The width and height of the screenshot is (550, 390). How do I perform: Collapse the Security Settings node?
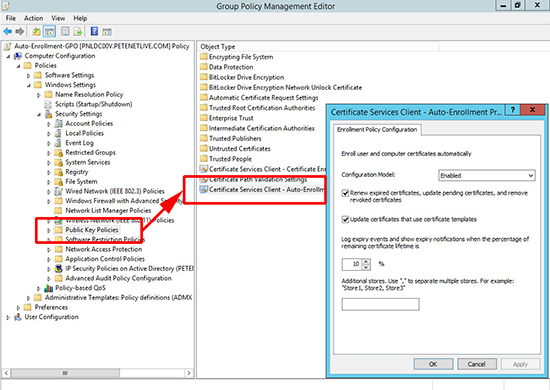click(x=39, y=114)
